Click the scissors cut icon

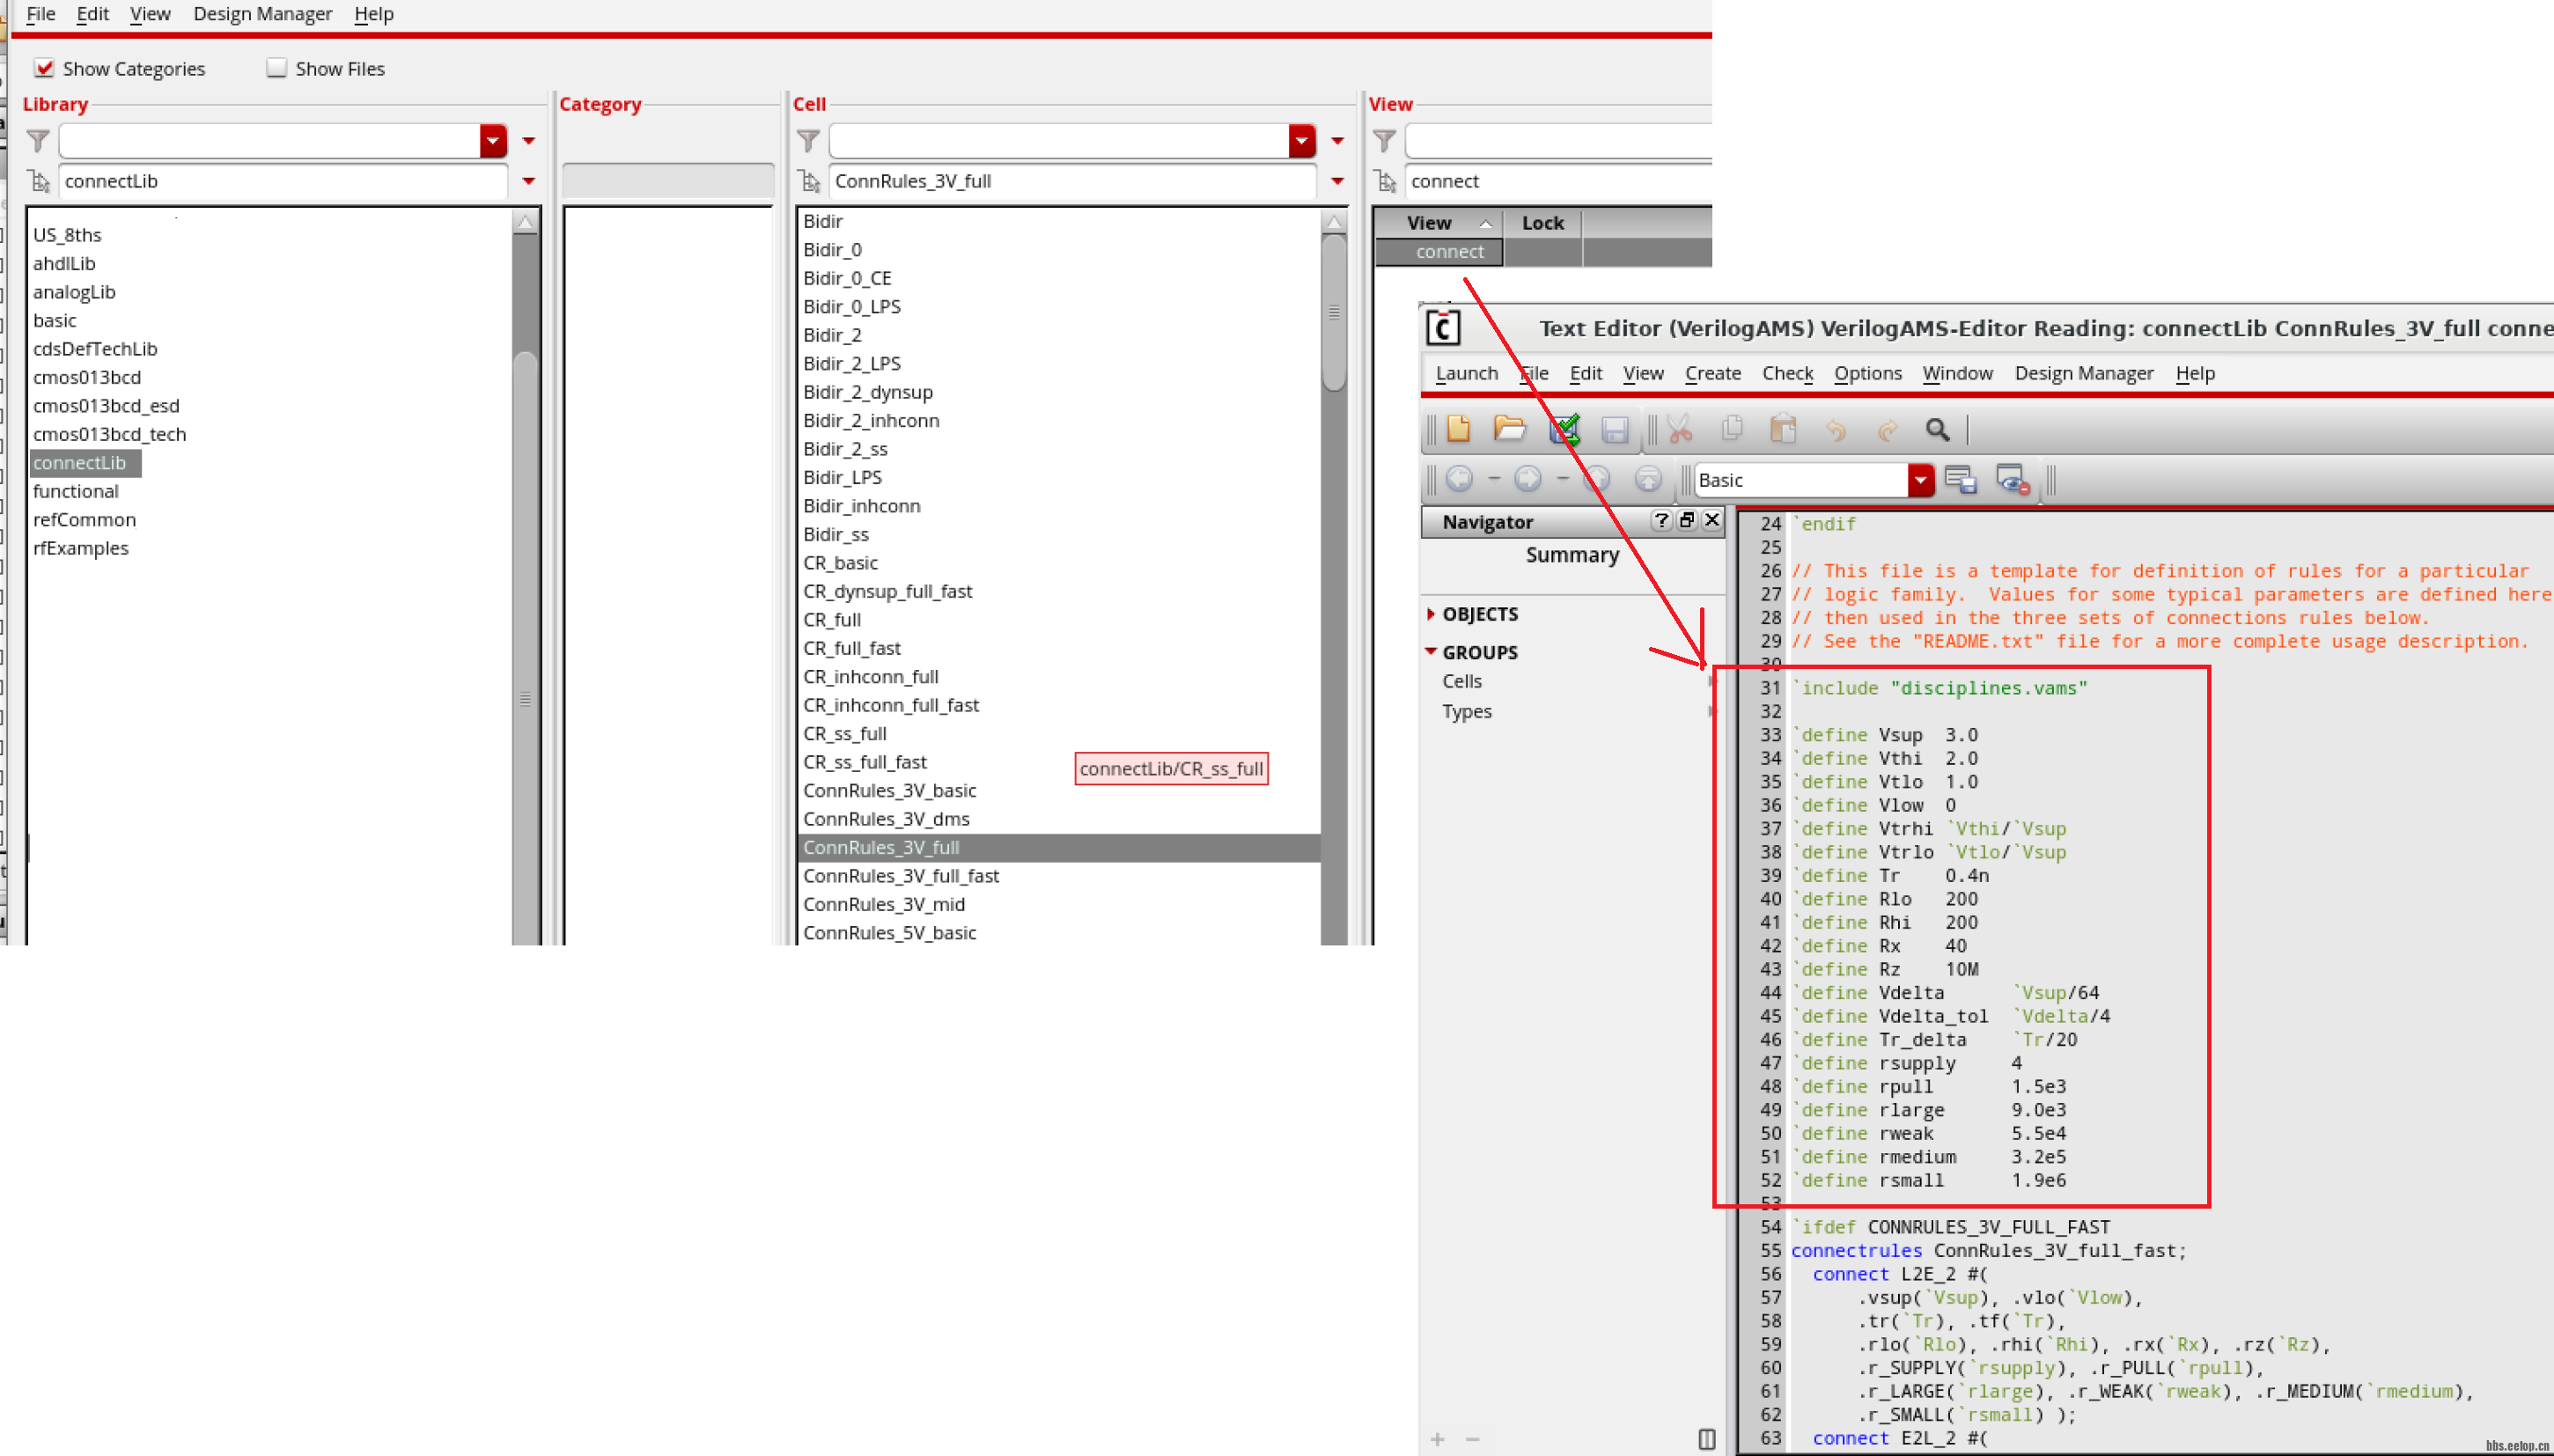coord(1680,430)
